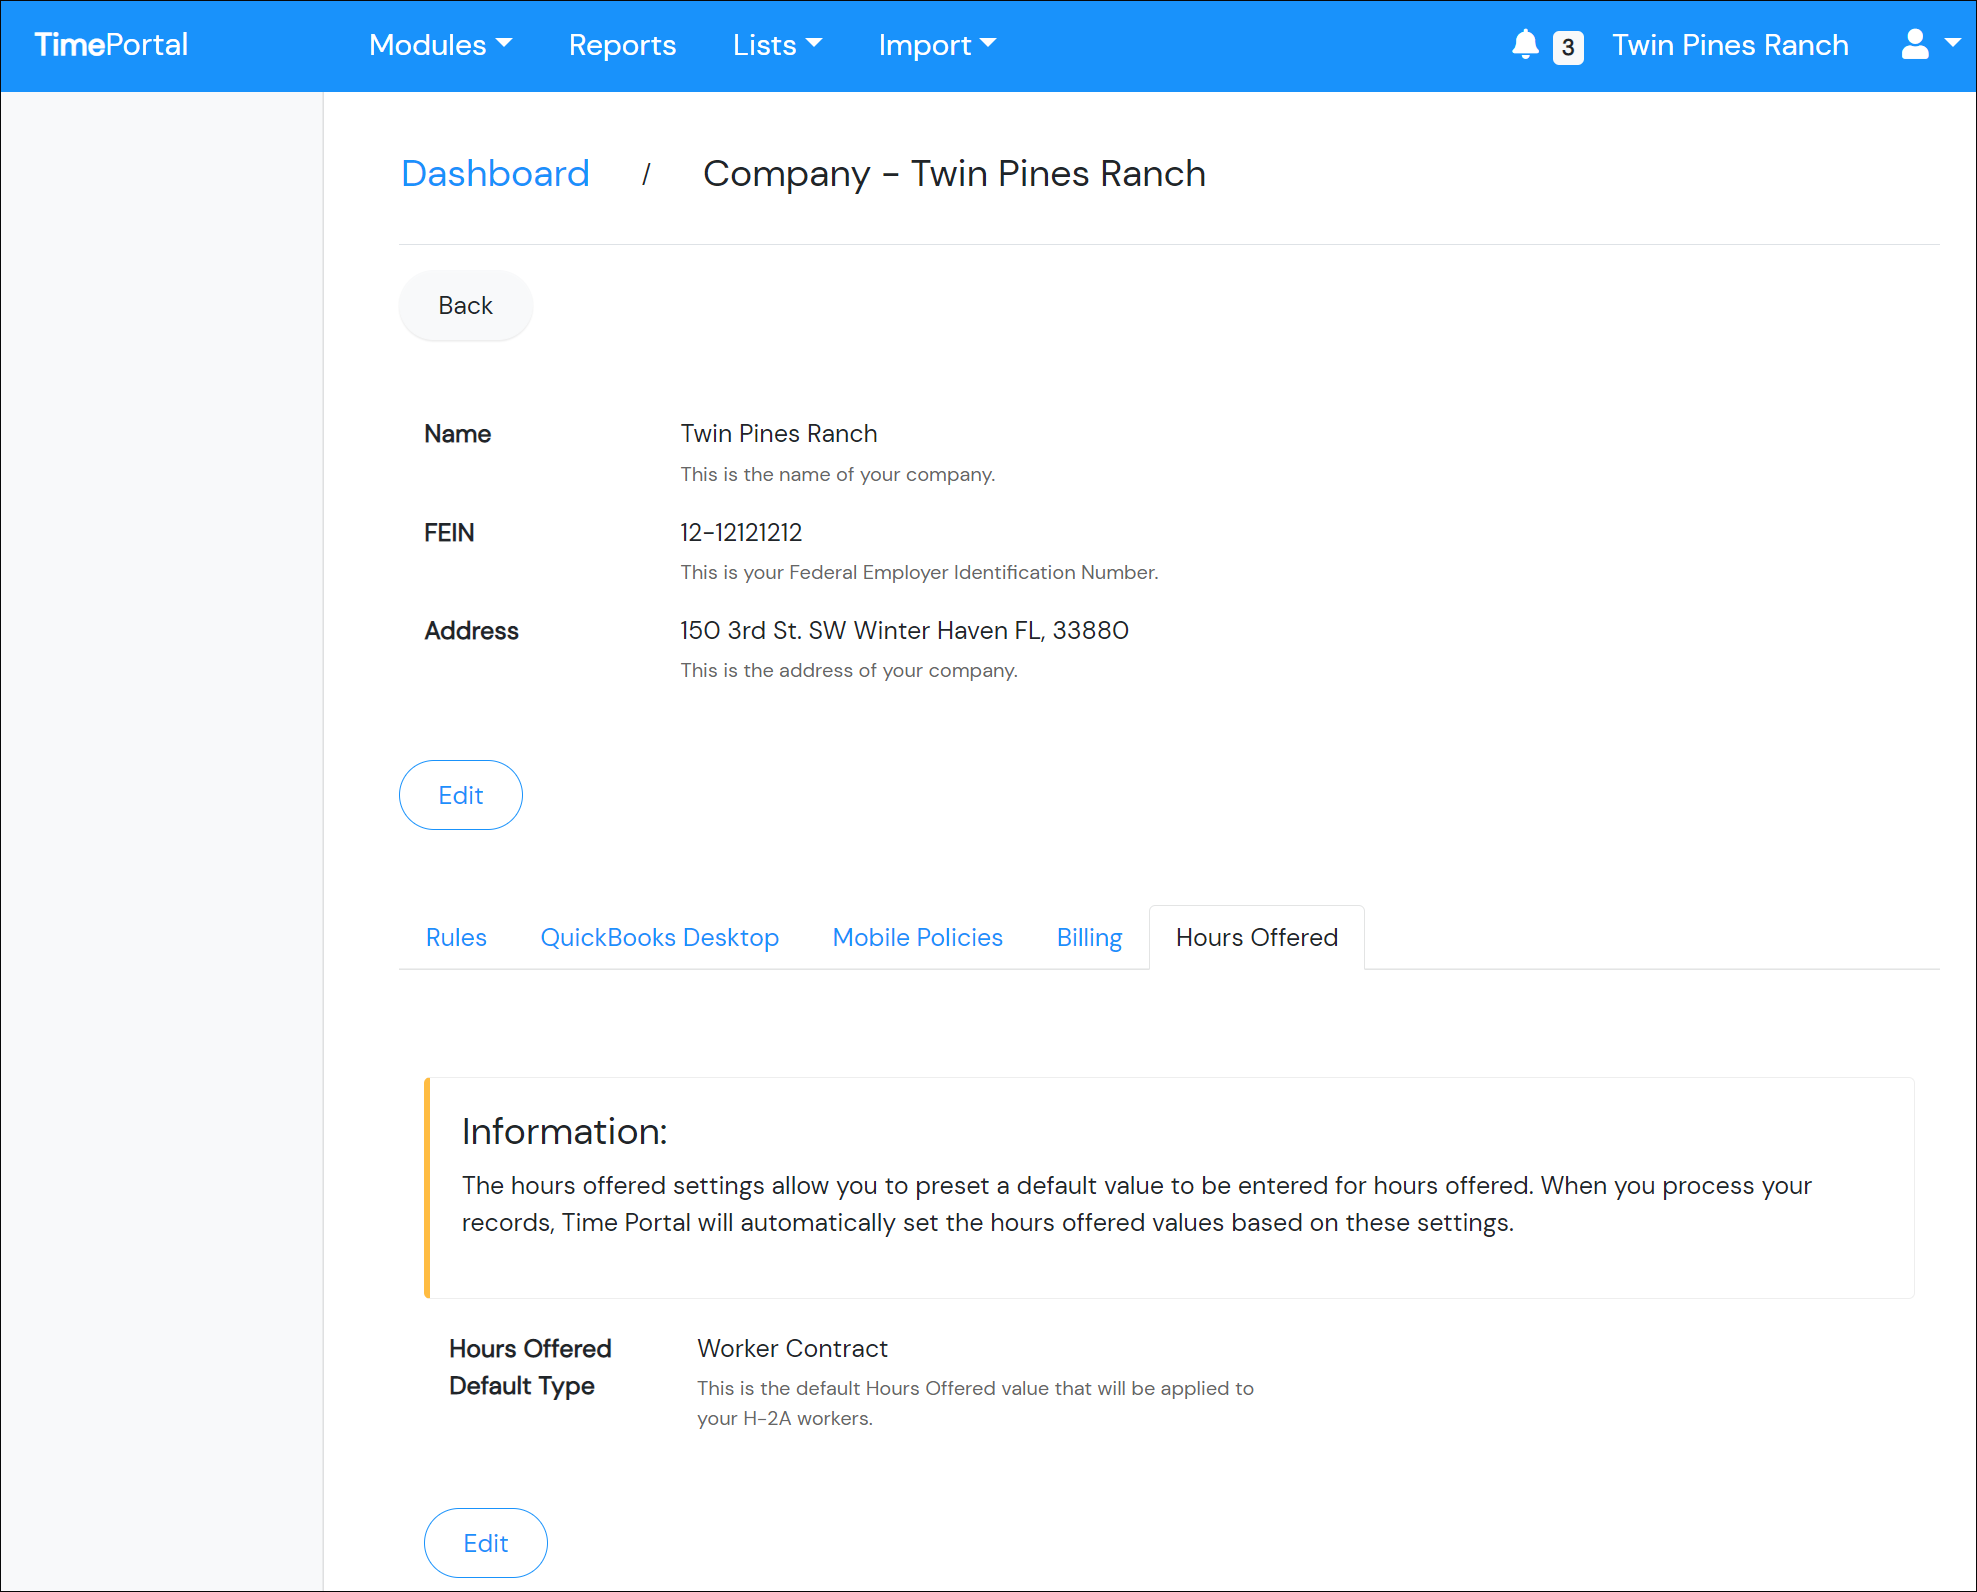Click the Back button
Image resolution: width=1977 pixels, height=1592 pixels.
point(465,306)
